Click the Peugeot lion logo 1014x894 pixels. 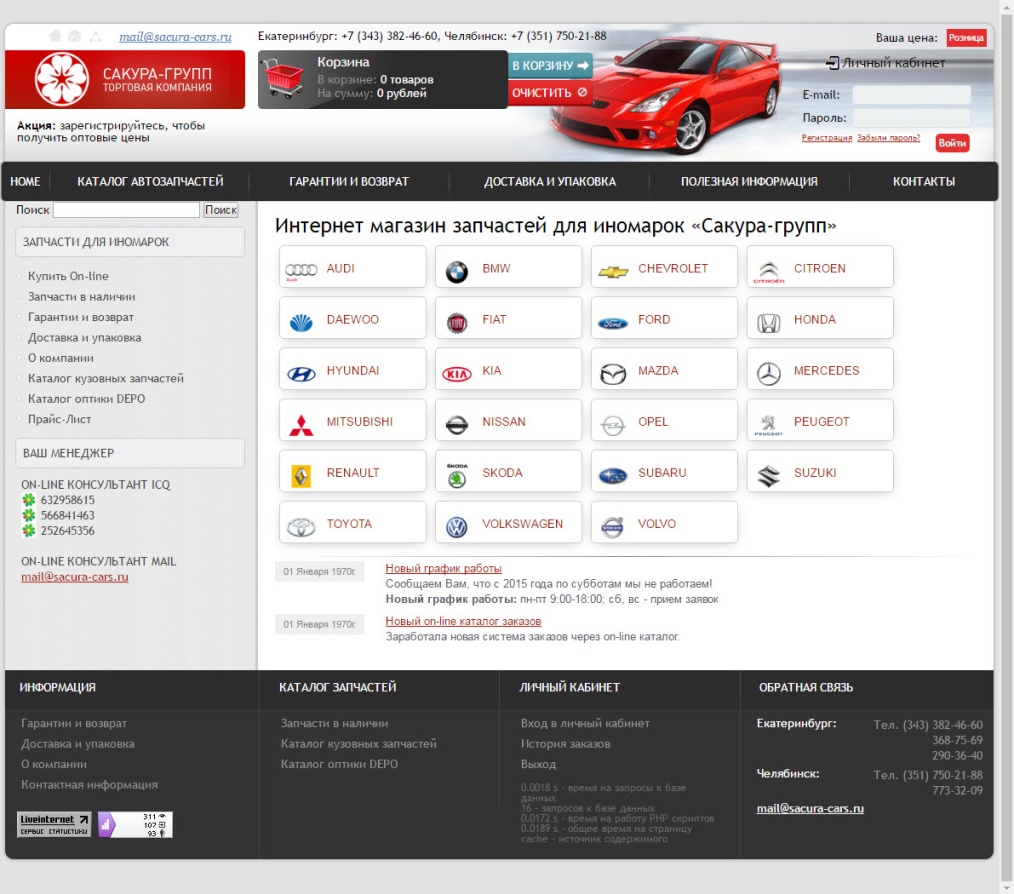(768, 424)
